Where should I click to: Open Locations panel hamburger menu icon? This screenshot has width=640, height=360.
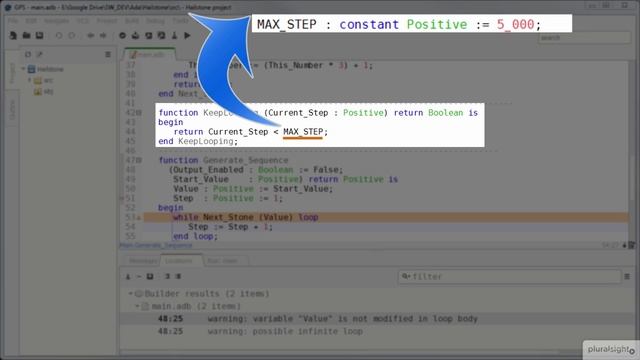(x=627, y=276)
